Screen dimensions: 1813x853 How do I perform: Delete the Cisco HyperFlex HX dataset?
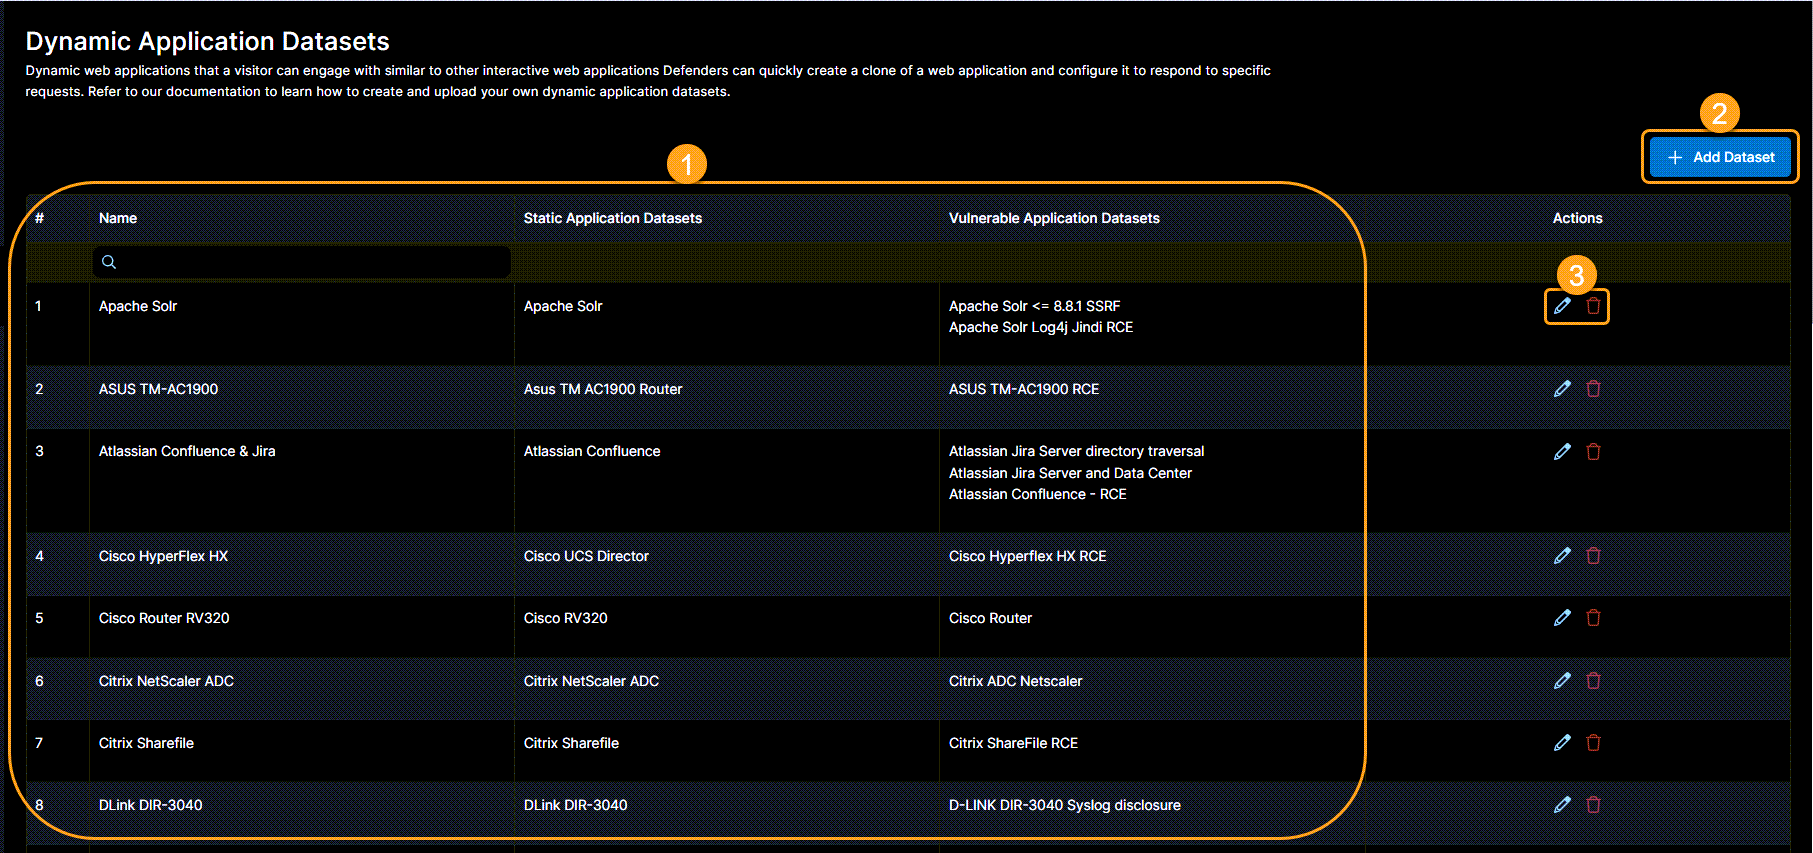tap(1594, 556)
